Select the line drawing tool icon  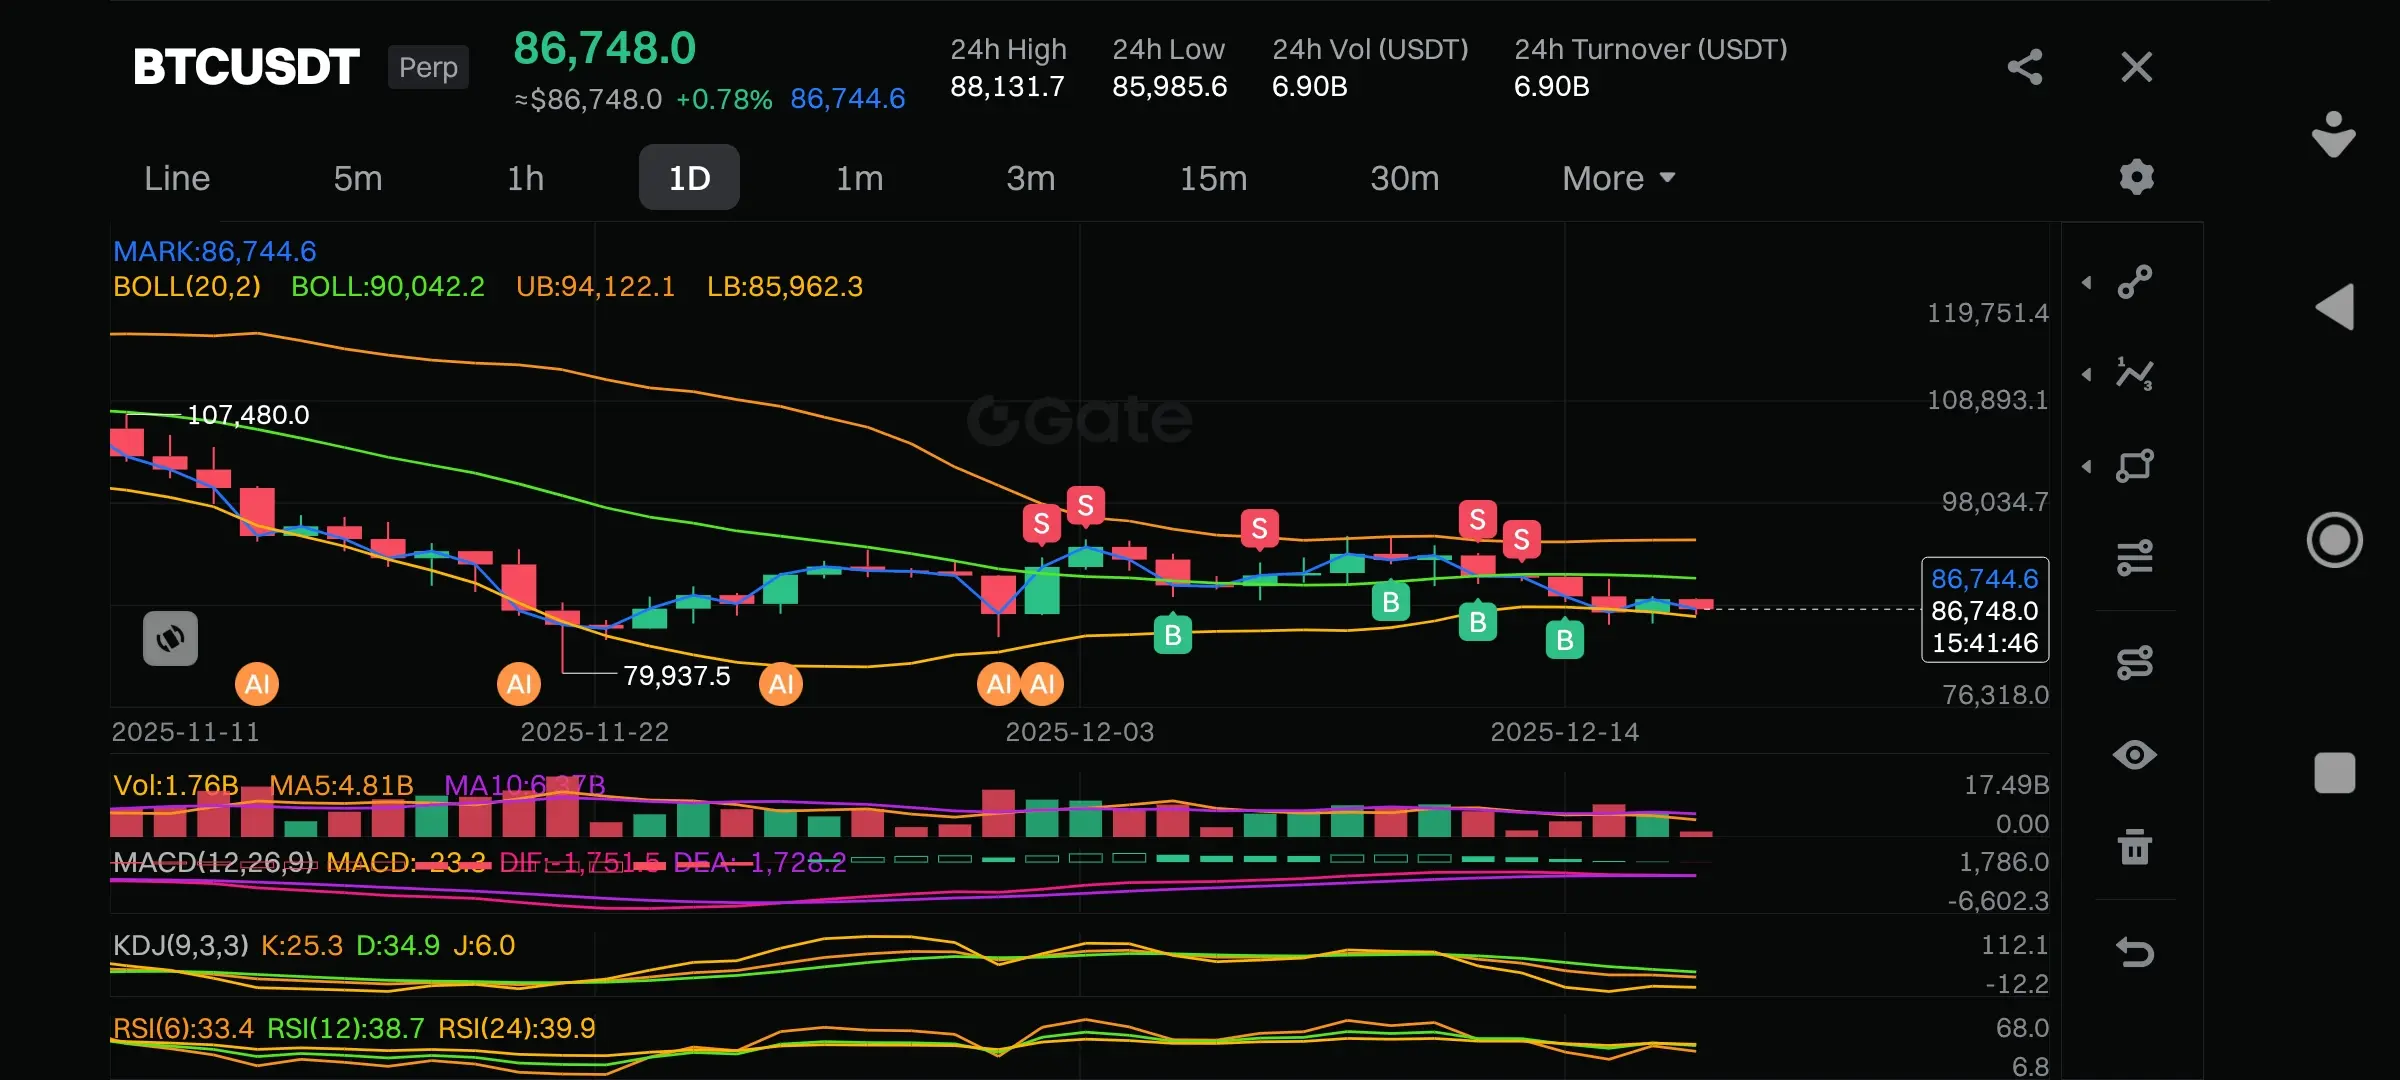pyautogui.click(x=2135, y=282)
